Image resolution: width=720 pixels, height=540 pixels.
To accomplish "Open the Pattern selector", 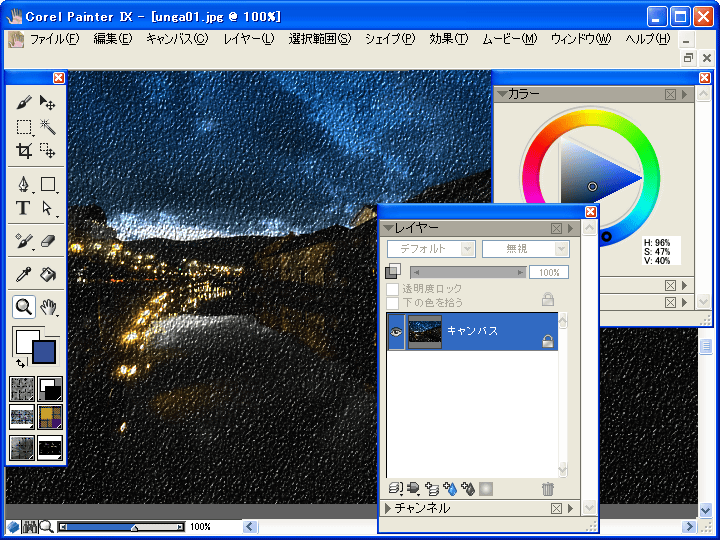I will [x=22, y=417].
